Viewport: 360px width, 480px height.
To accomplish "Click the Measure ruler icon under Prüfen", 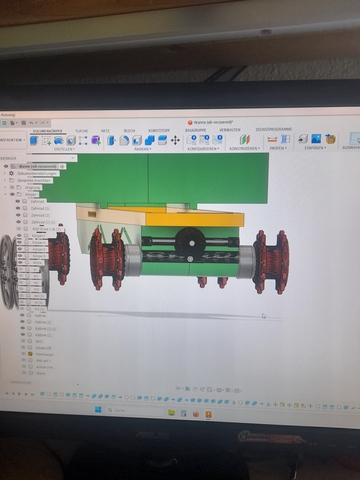I will coord(272,139).
